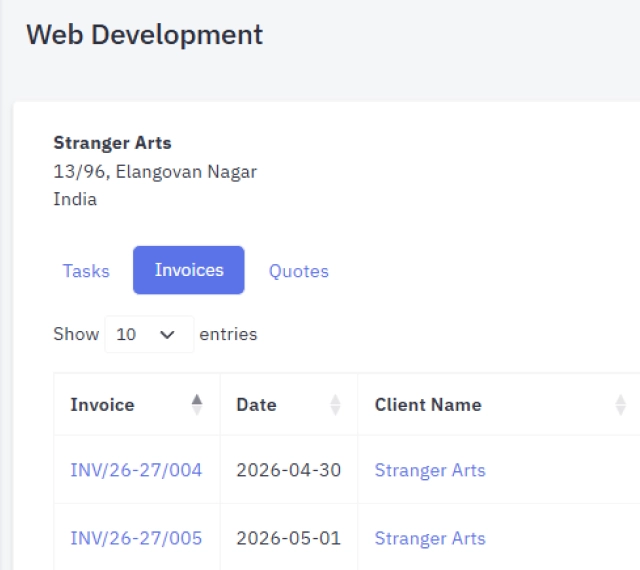Sort table by Invoice column
This screenshot has width=640, height=570.
click(x=197, y=405)
